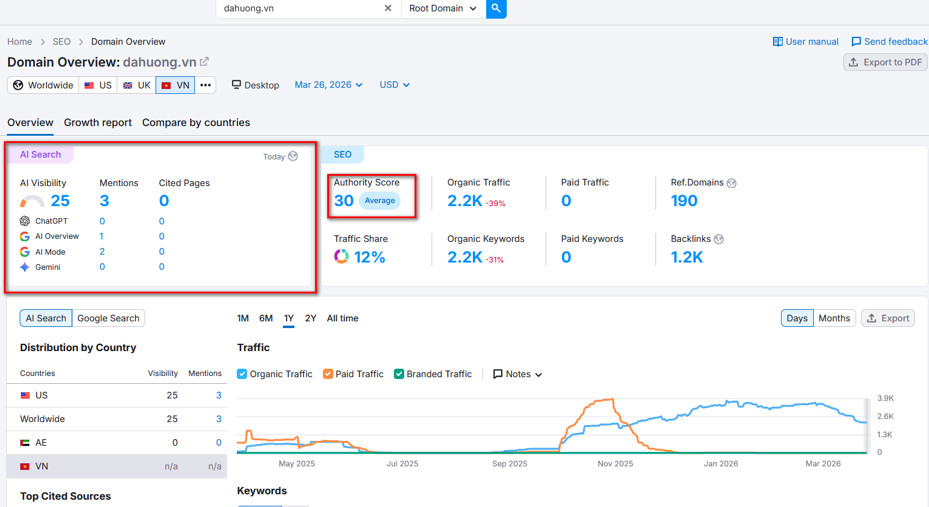
Task: Switch chart view to Months
Action: pos(834,318)
